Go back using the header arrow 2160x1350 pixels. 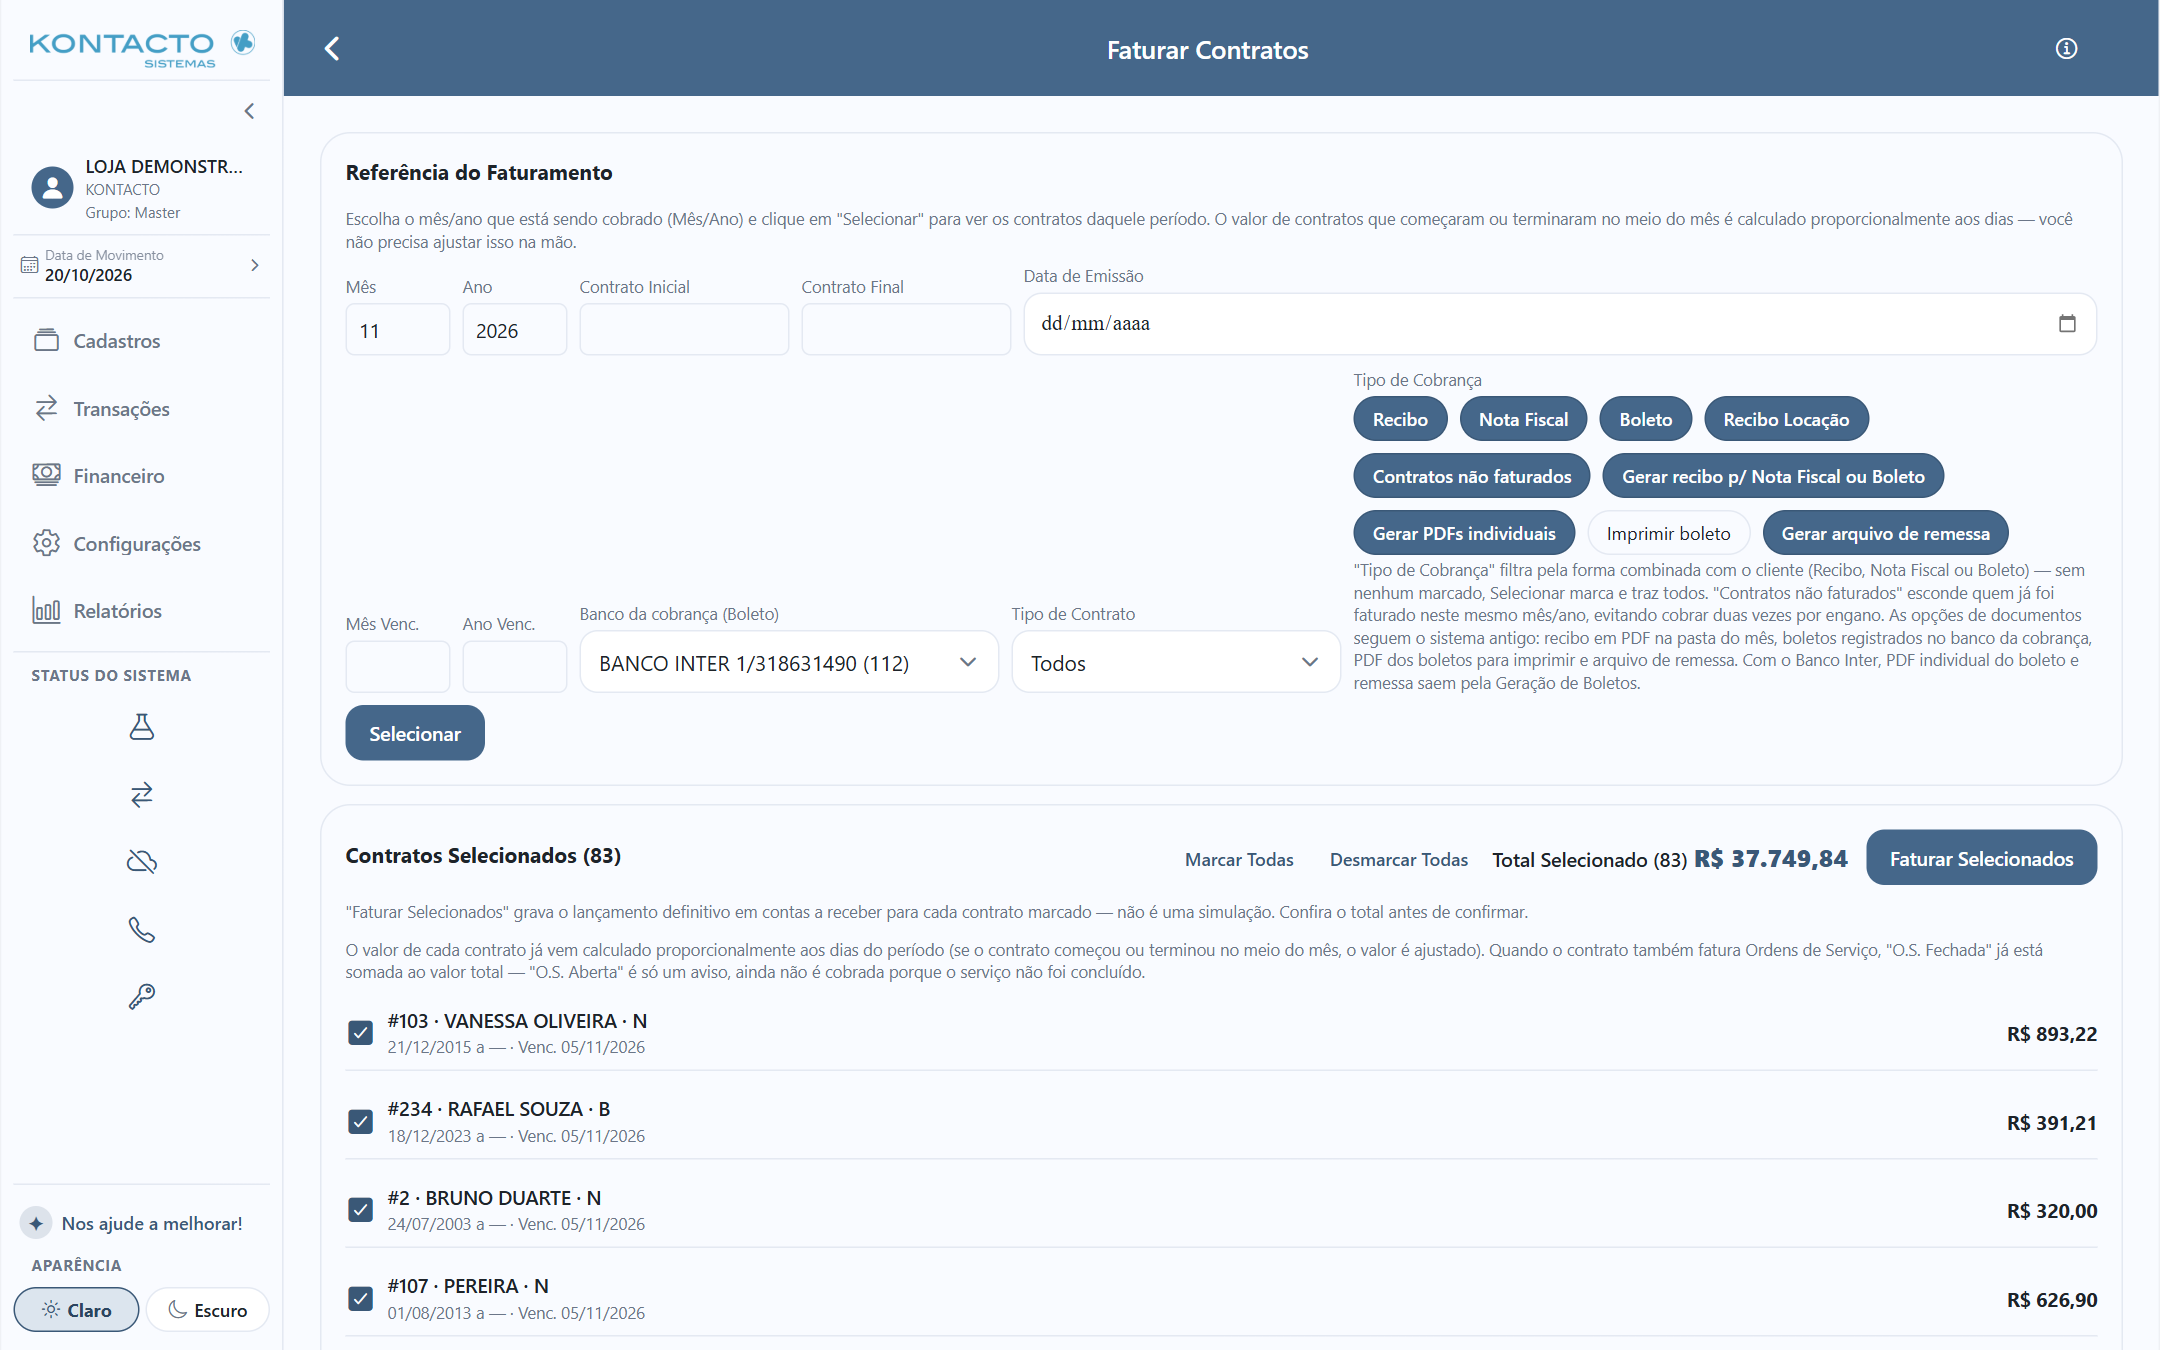click(x=333, y=48)
